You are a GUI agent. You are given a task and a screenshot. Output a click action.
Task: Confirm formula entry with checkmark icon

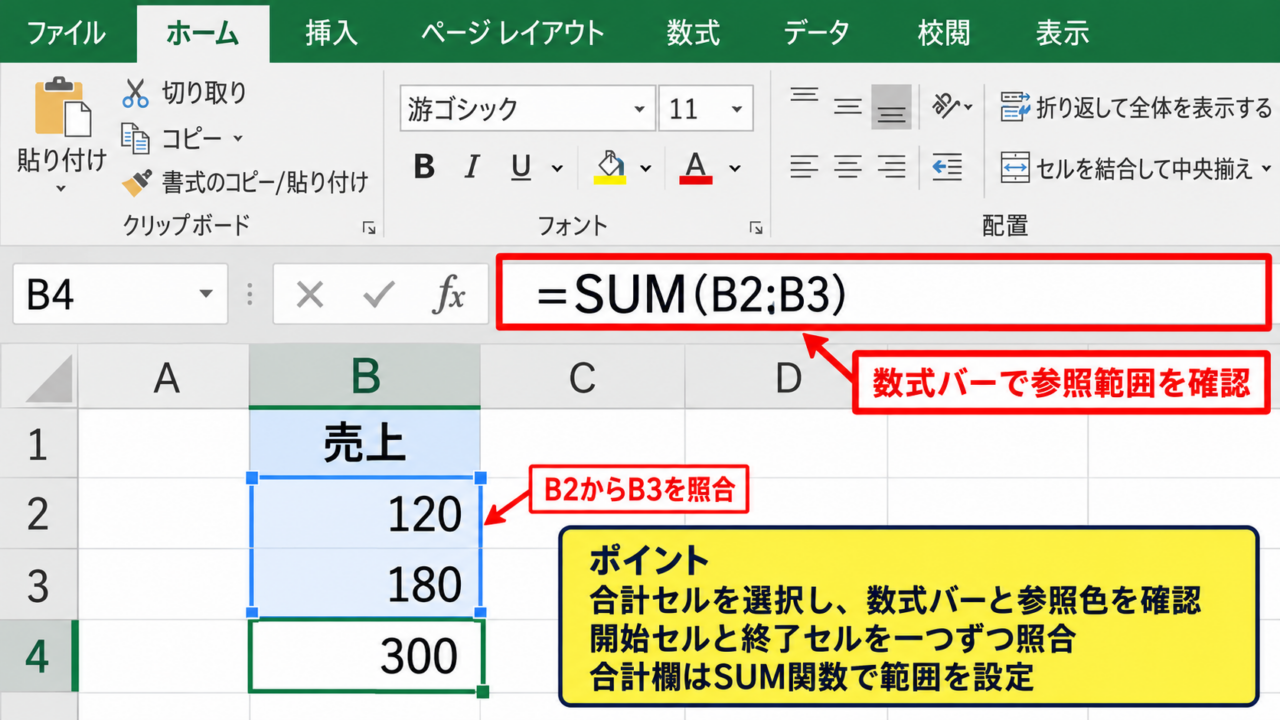click(x=379, y=295)
